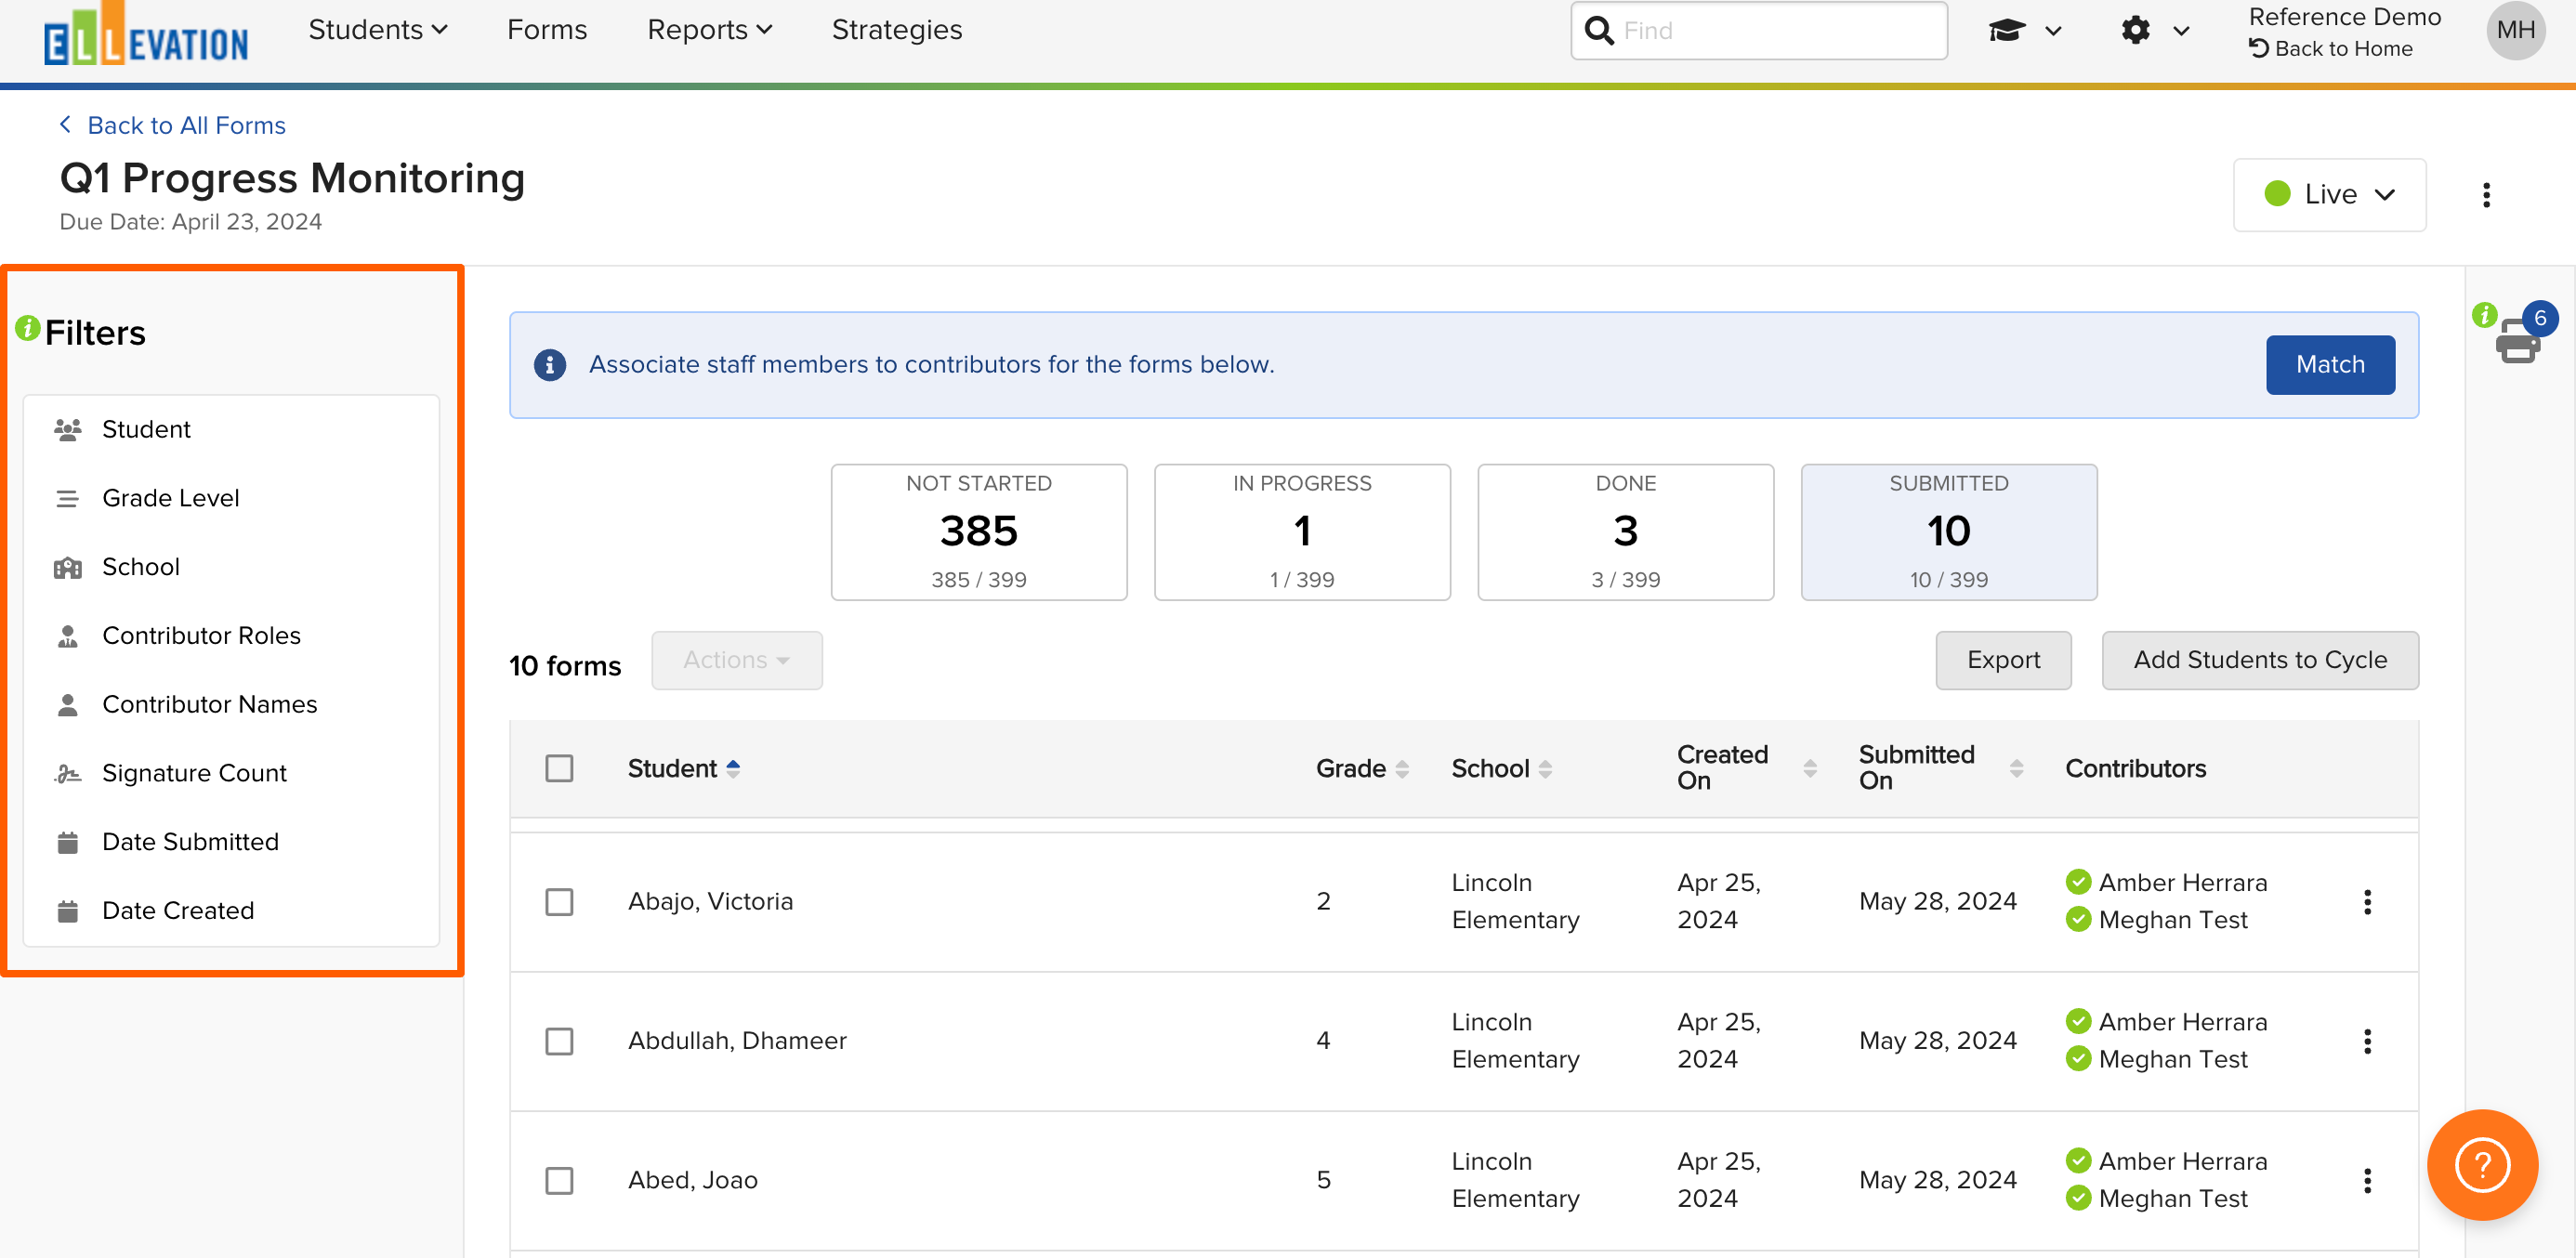Open the page kebab menu near Live
This screenshot has height=1258, width=2576.
[x=2486, y=195]
